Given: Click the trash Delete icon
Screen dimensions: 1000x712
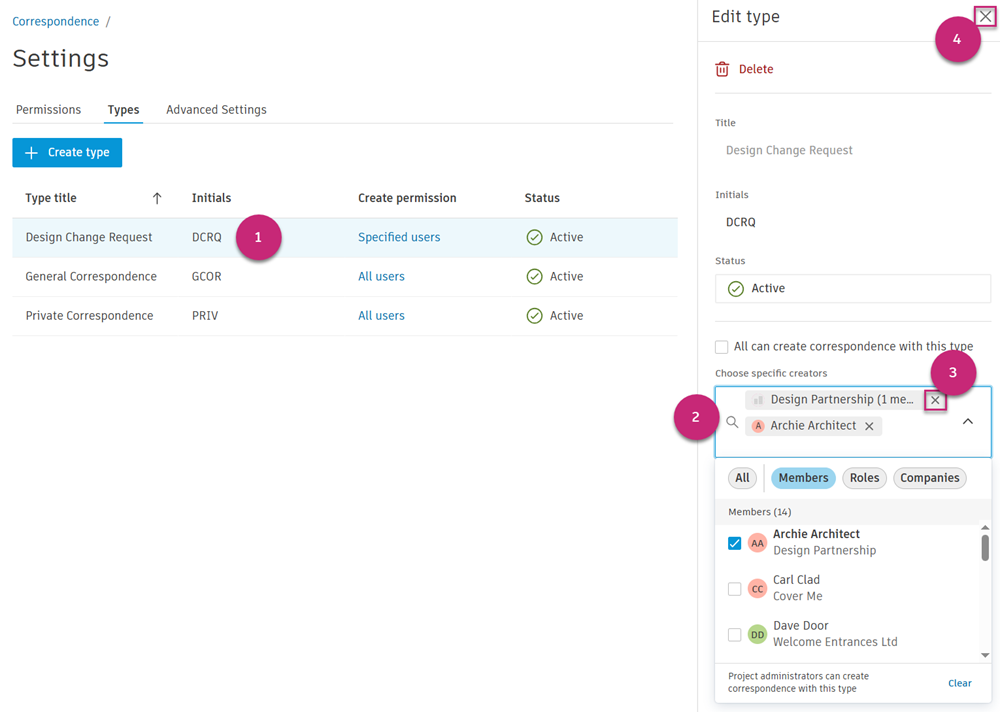Looking at the screenshot, I should (722, 69).
